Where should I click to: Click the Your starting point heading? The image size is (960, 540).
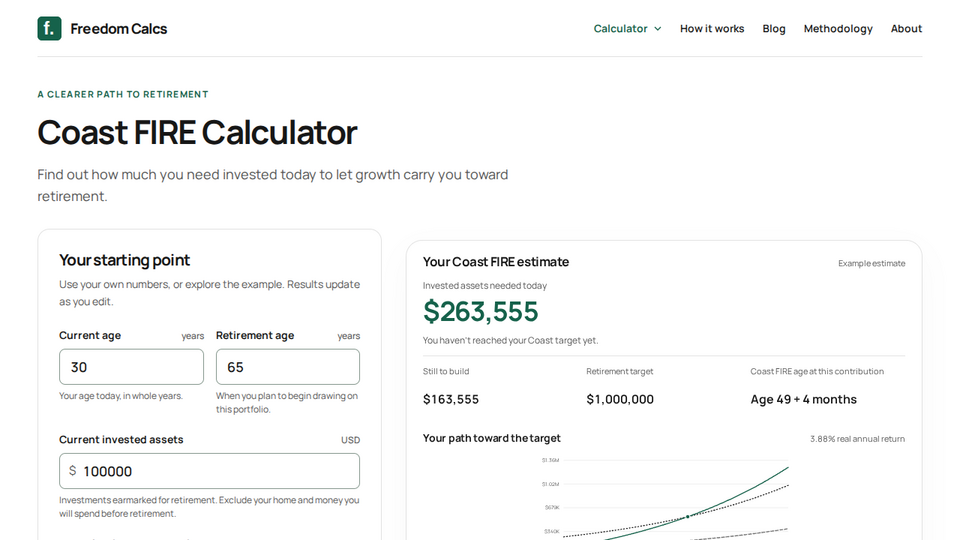click(124, 260)
